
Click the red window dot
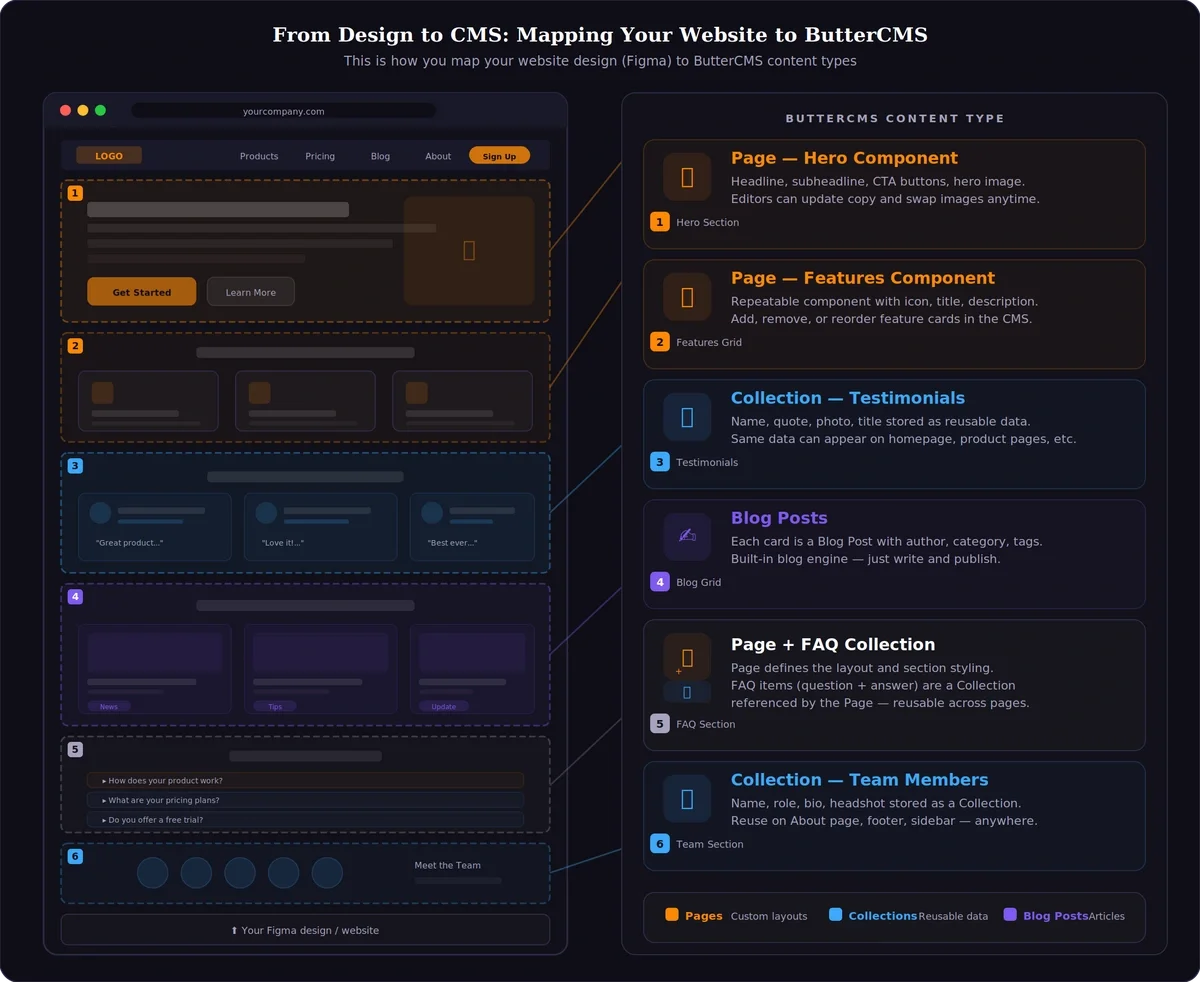66,111
